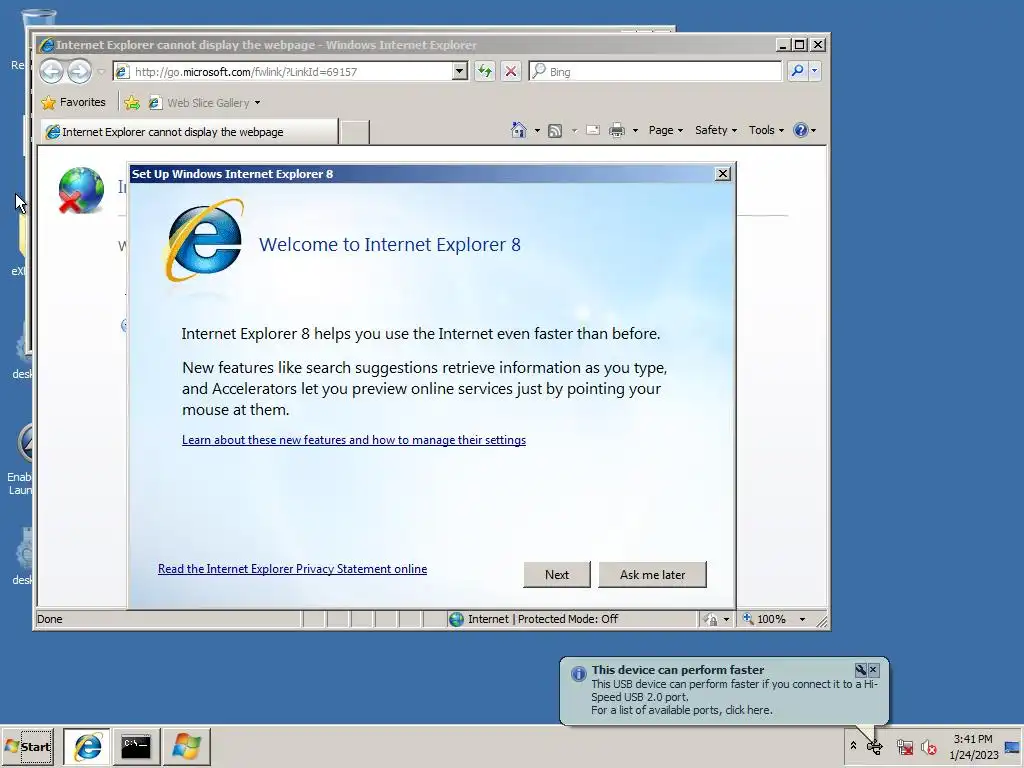Click the Back navigation arrow in Internet Explorer

coord(52,71)
